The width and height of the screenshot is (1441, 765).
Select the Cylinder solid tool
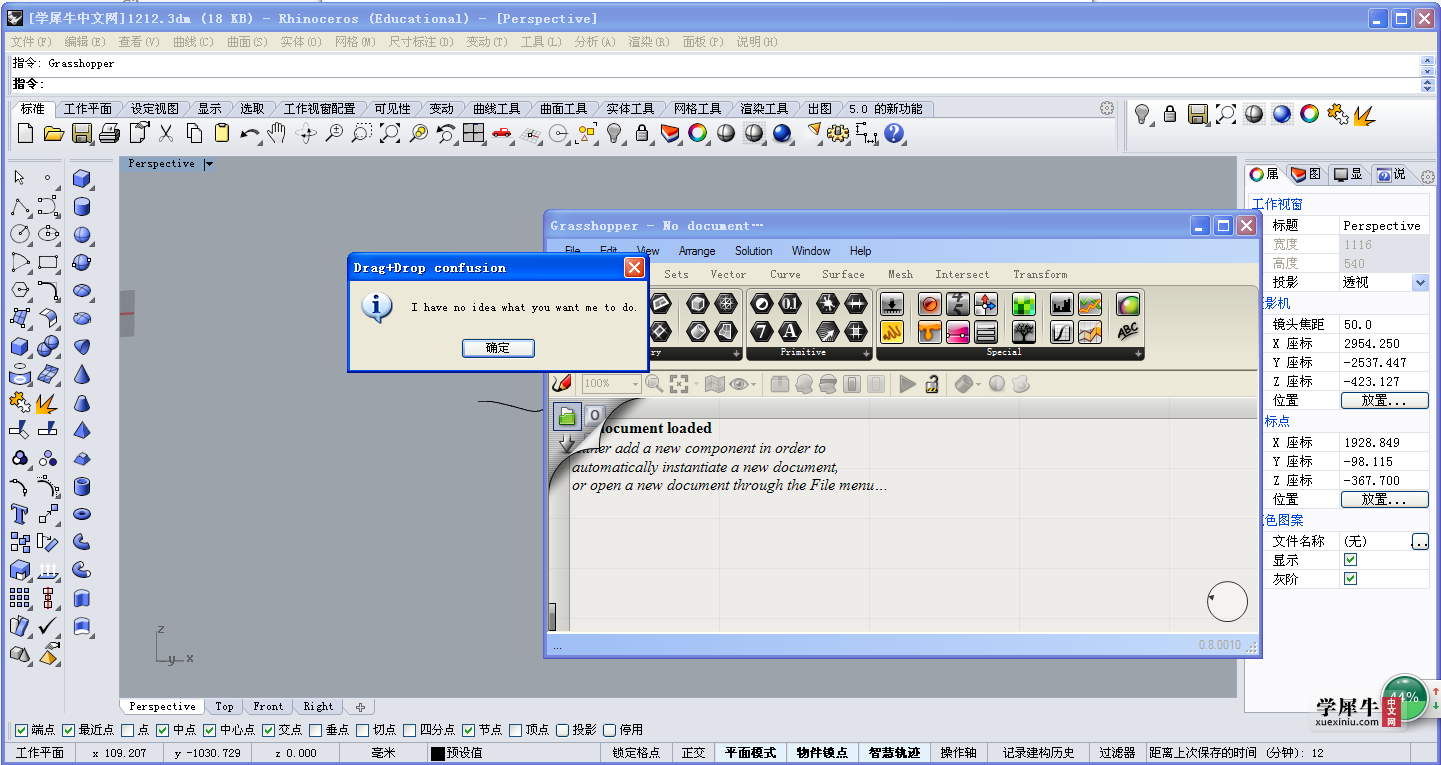pos(82,207)
